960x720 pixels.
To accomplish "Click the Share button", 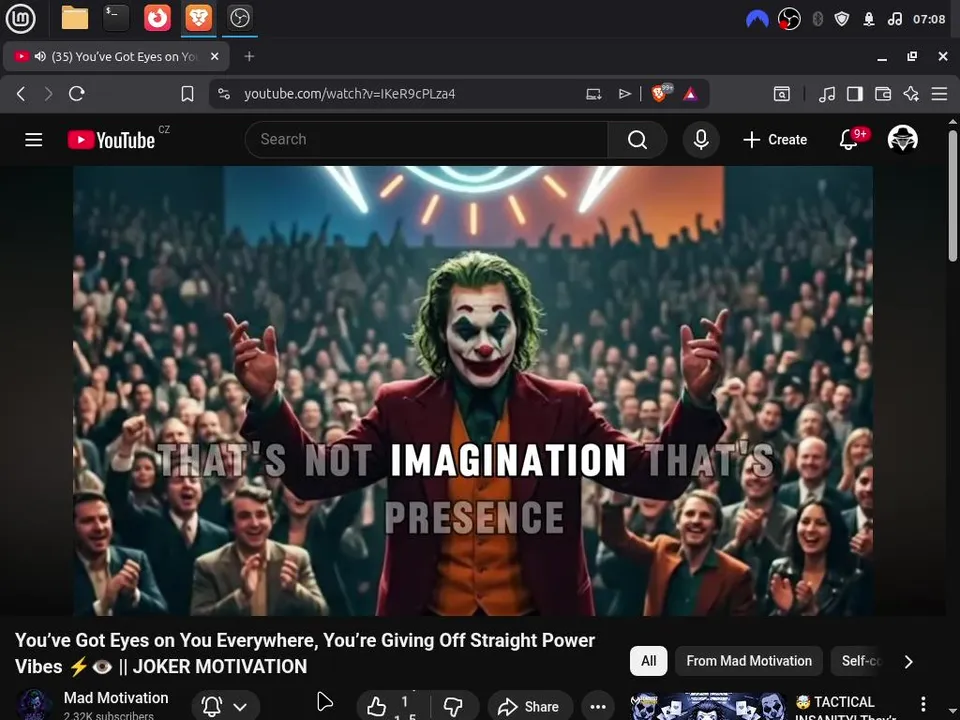I will click(530, 707).
